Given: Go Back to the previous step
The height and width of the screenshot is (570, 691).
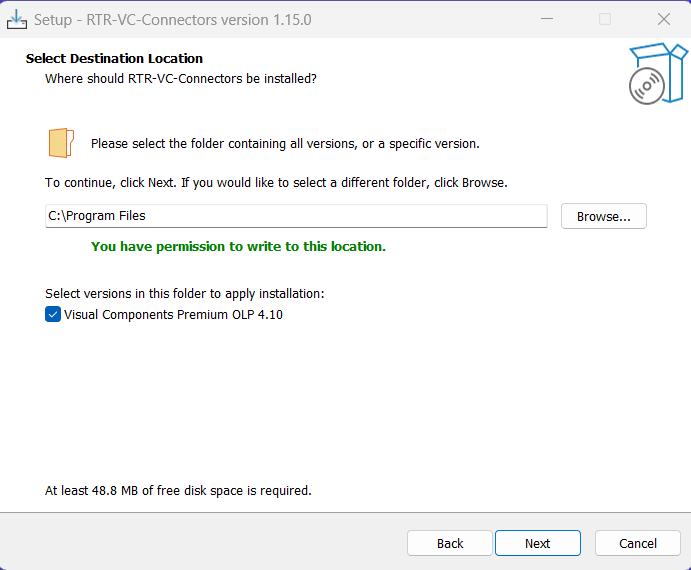Looking at the screenshot, I should (450, 543).
